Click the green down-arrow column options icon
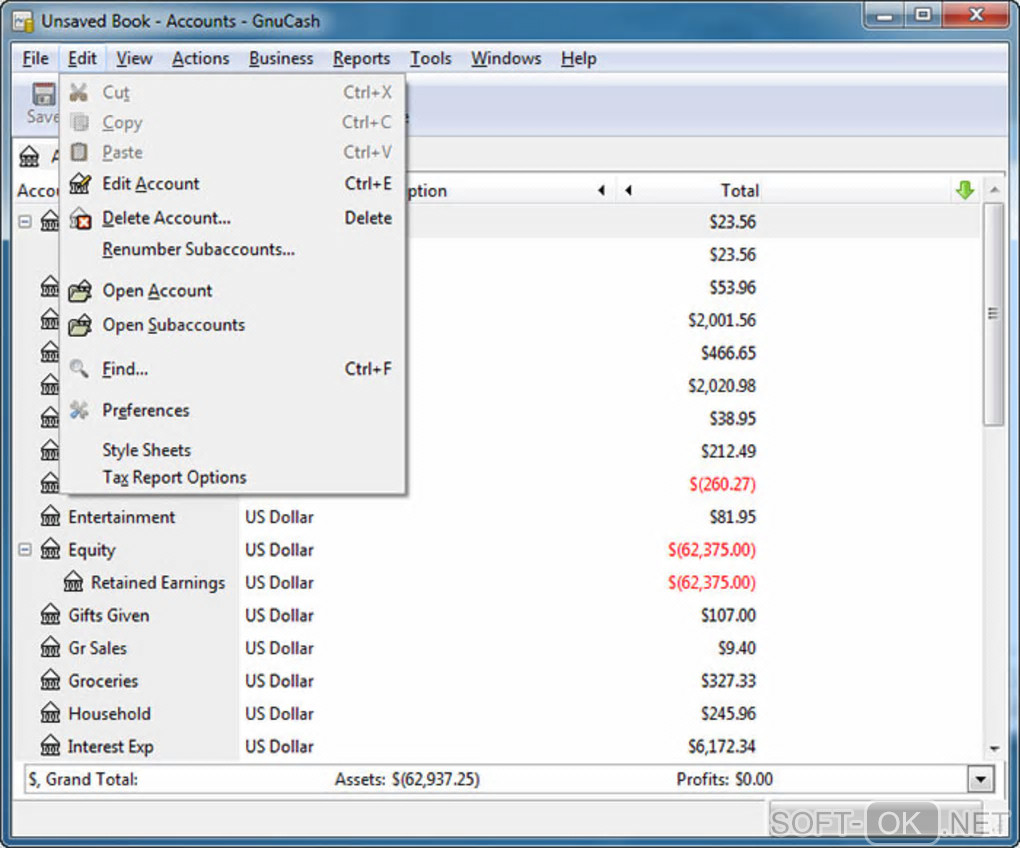This screenshot has width=1020, height=848. 965,191
